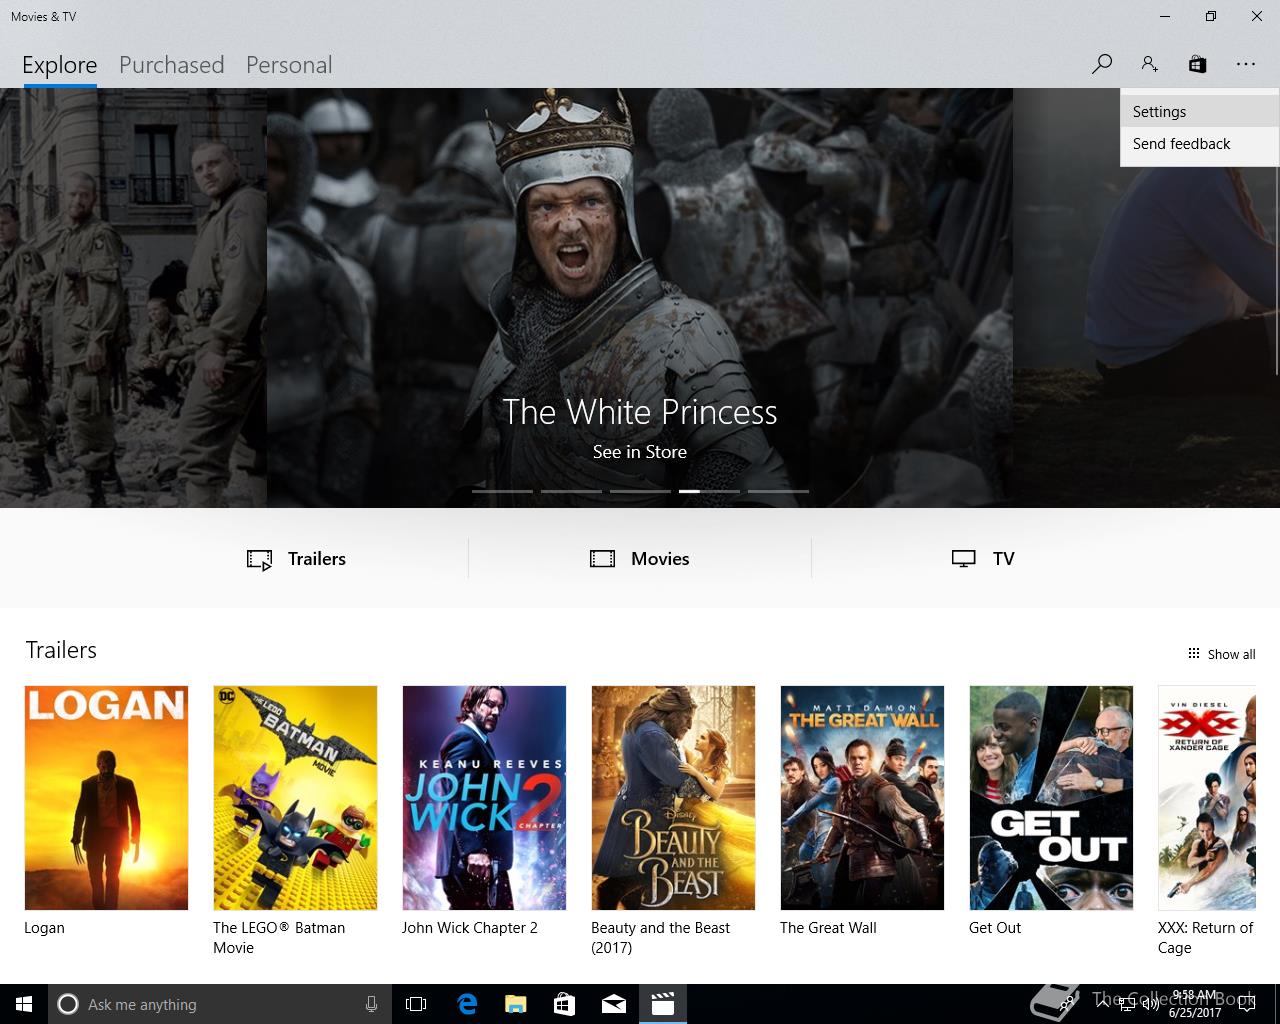Click the grid icon beside Show all
Image resolution: width=1280 pixels, height=1024 pixels.
1193,653
